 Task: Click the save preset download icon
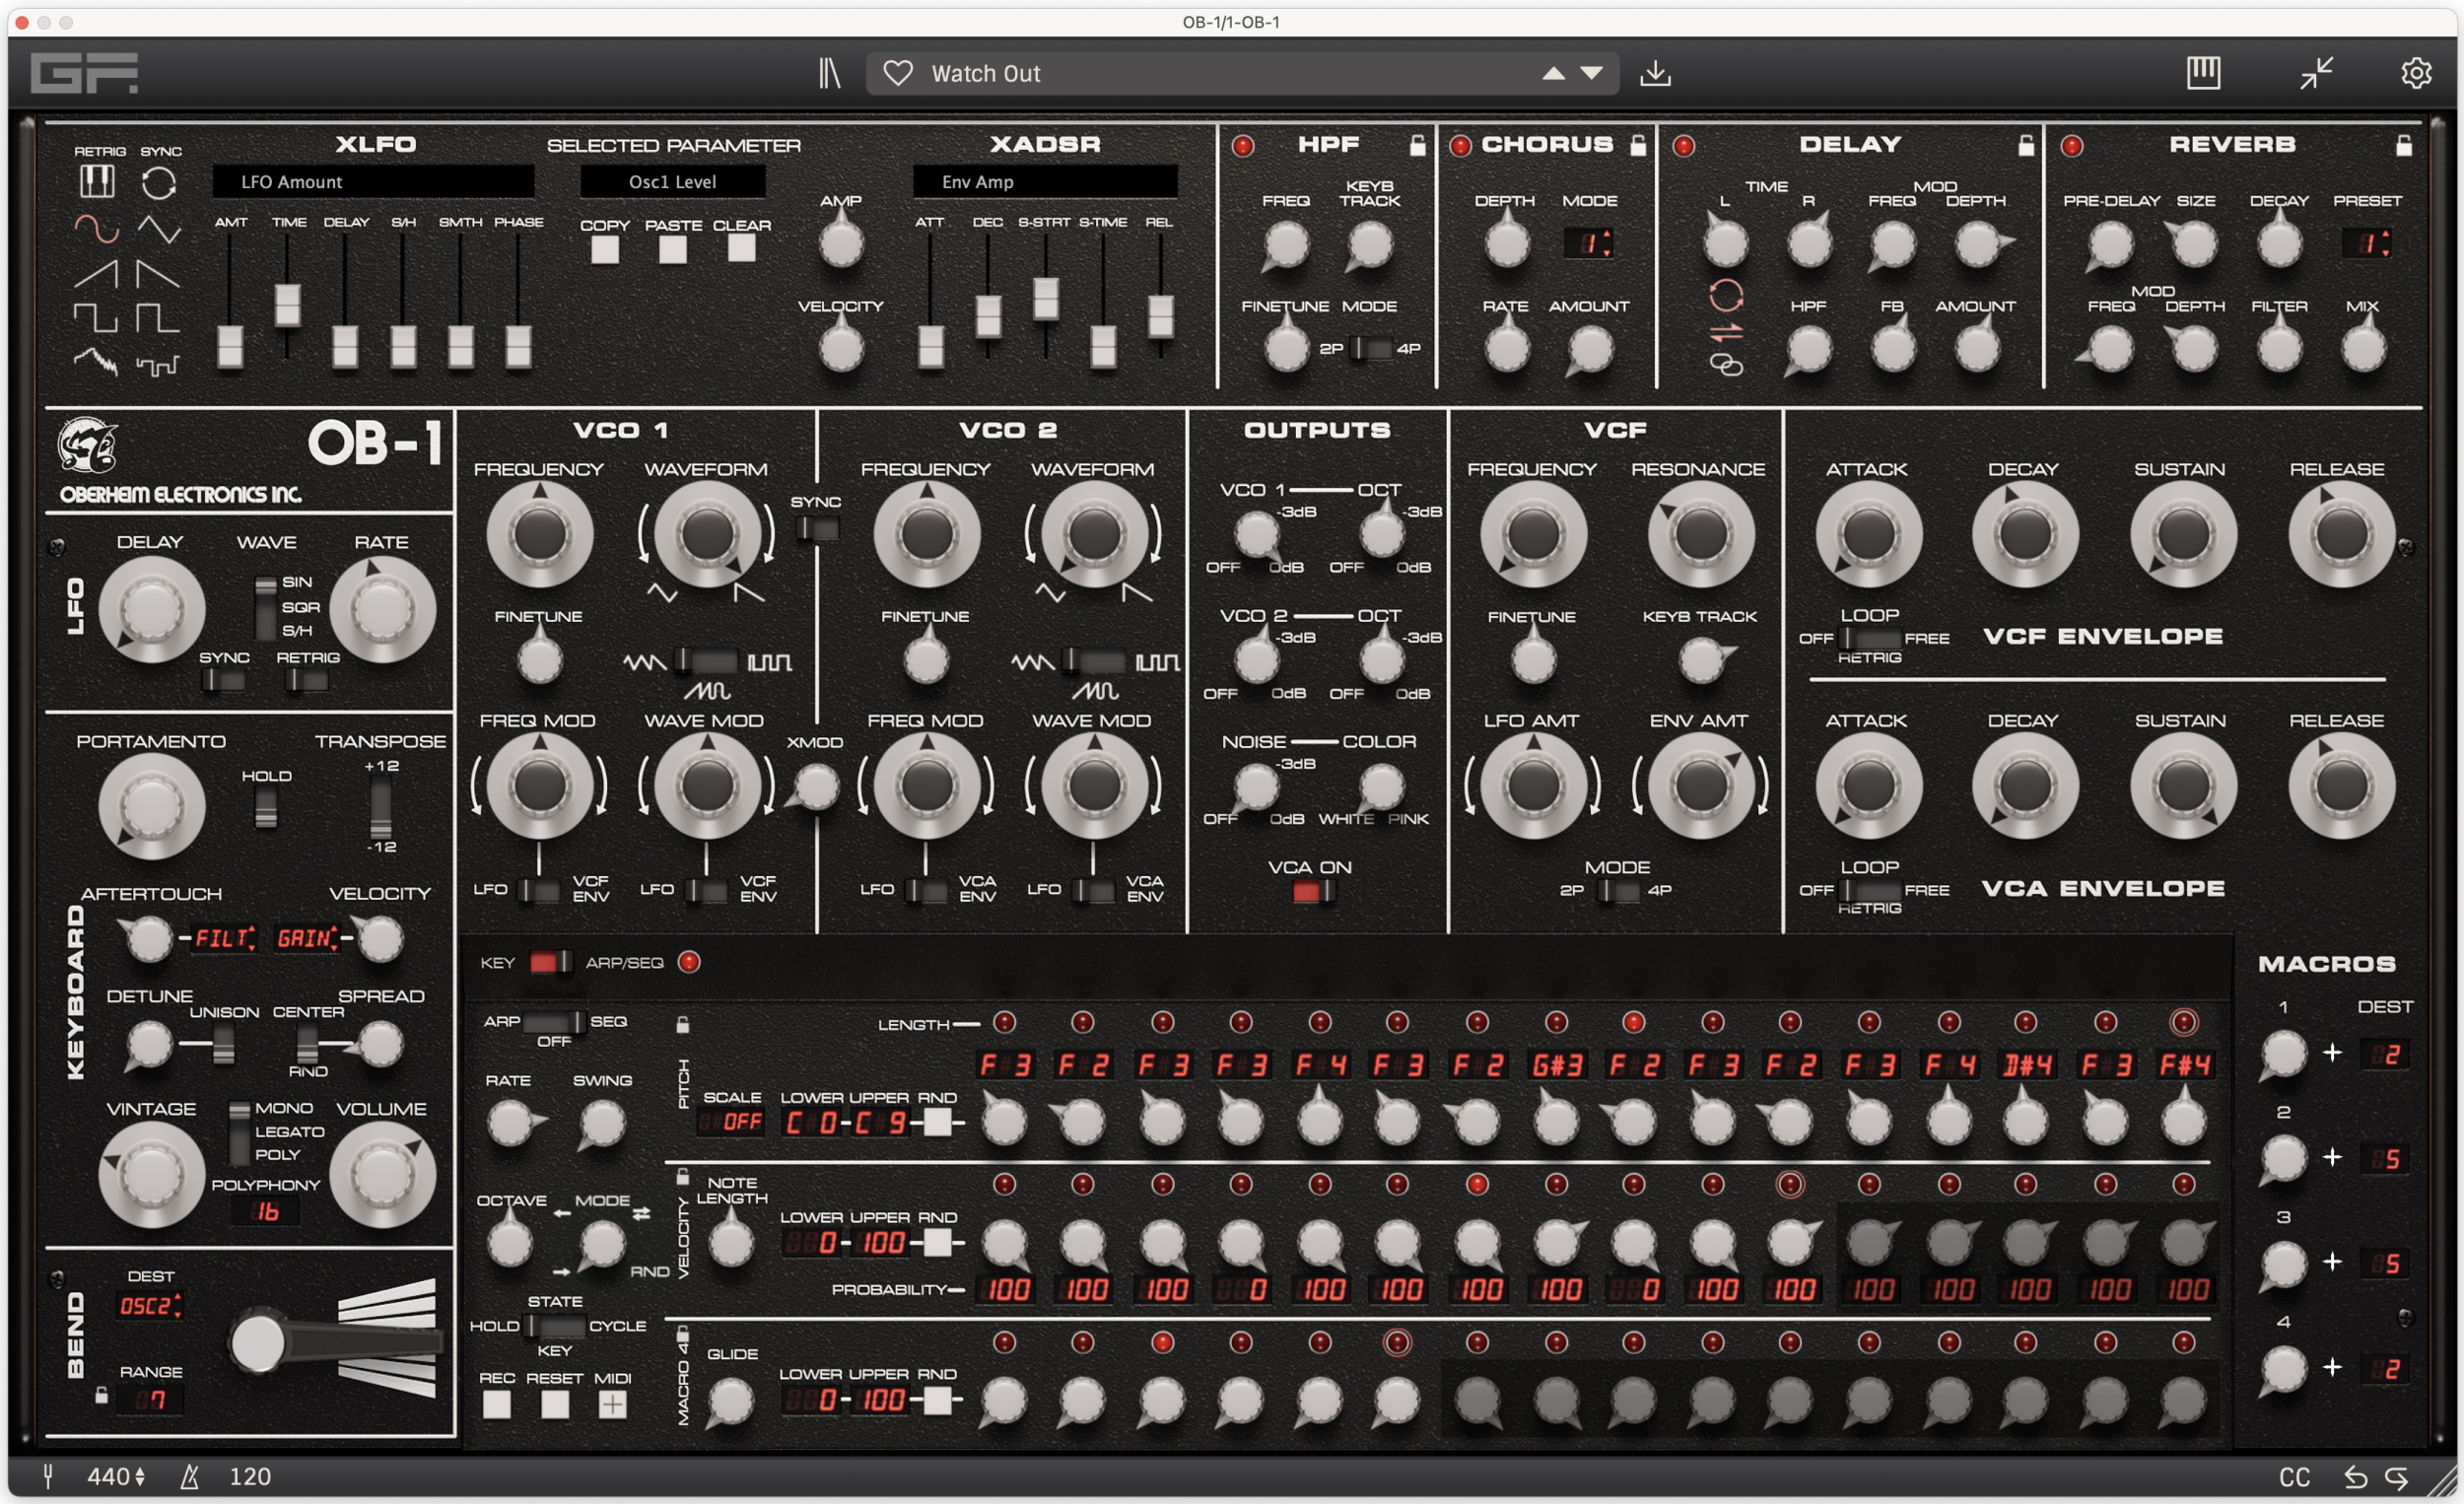[1655, 73]
